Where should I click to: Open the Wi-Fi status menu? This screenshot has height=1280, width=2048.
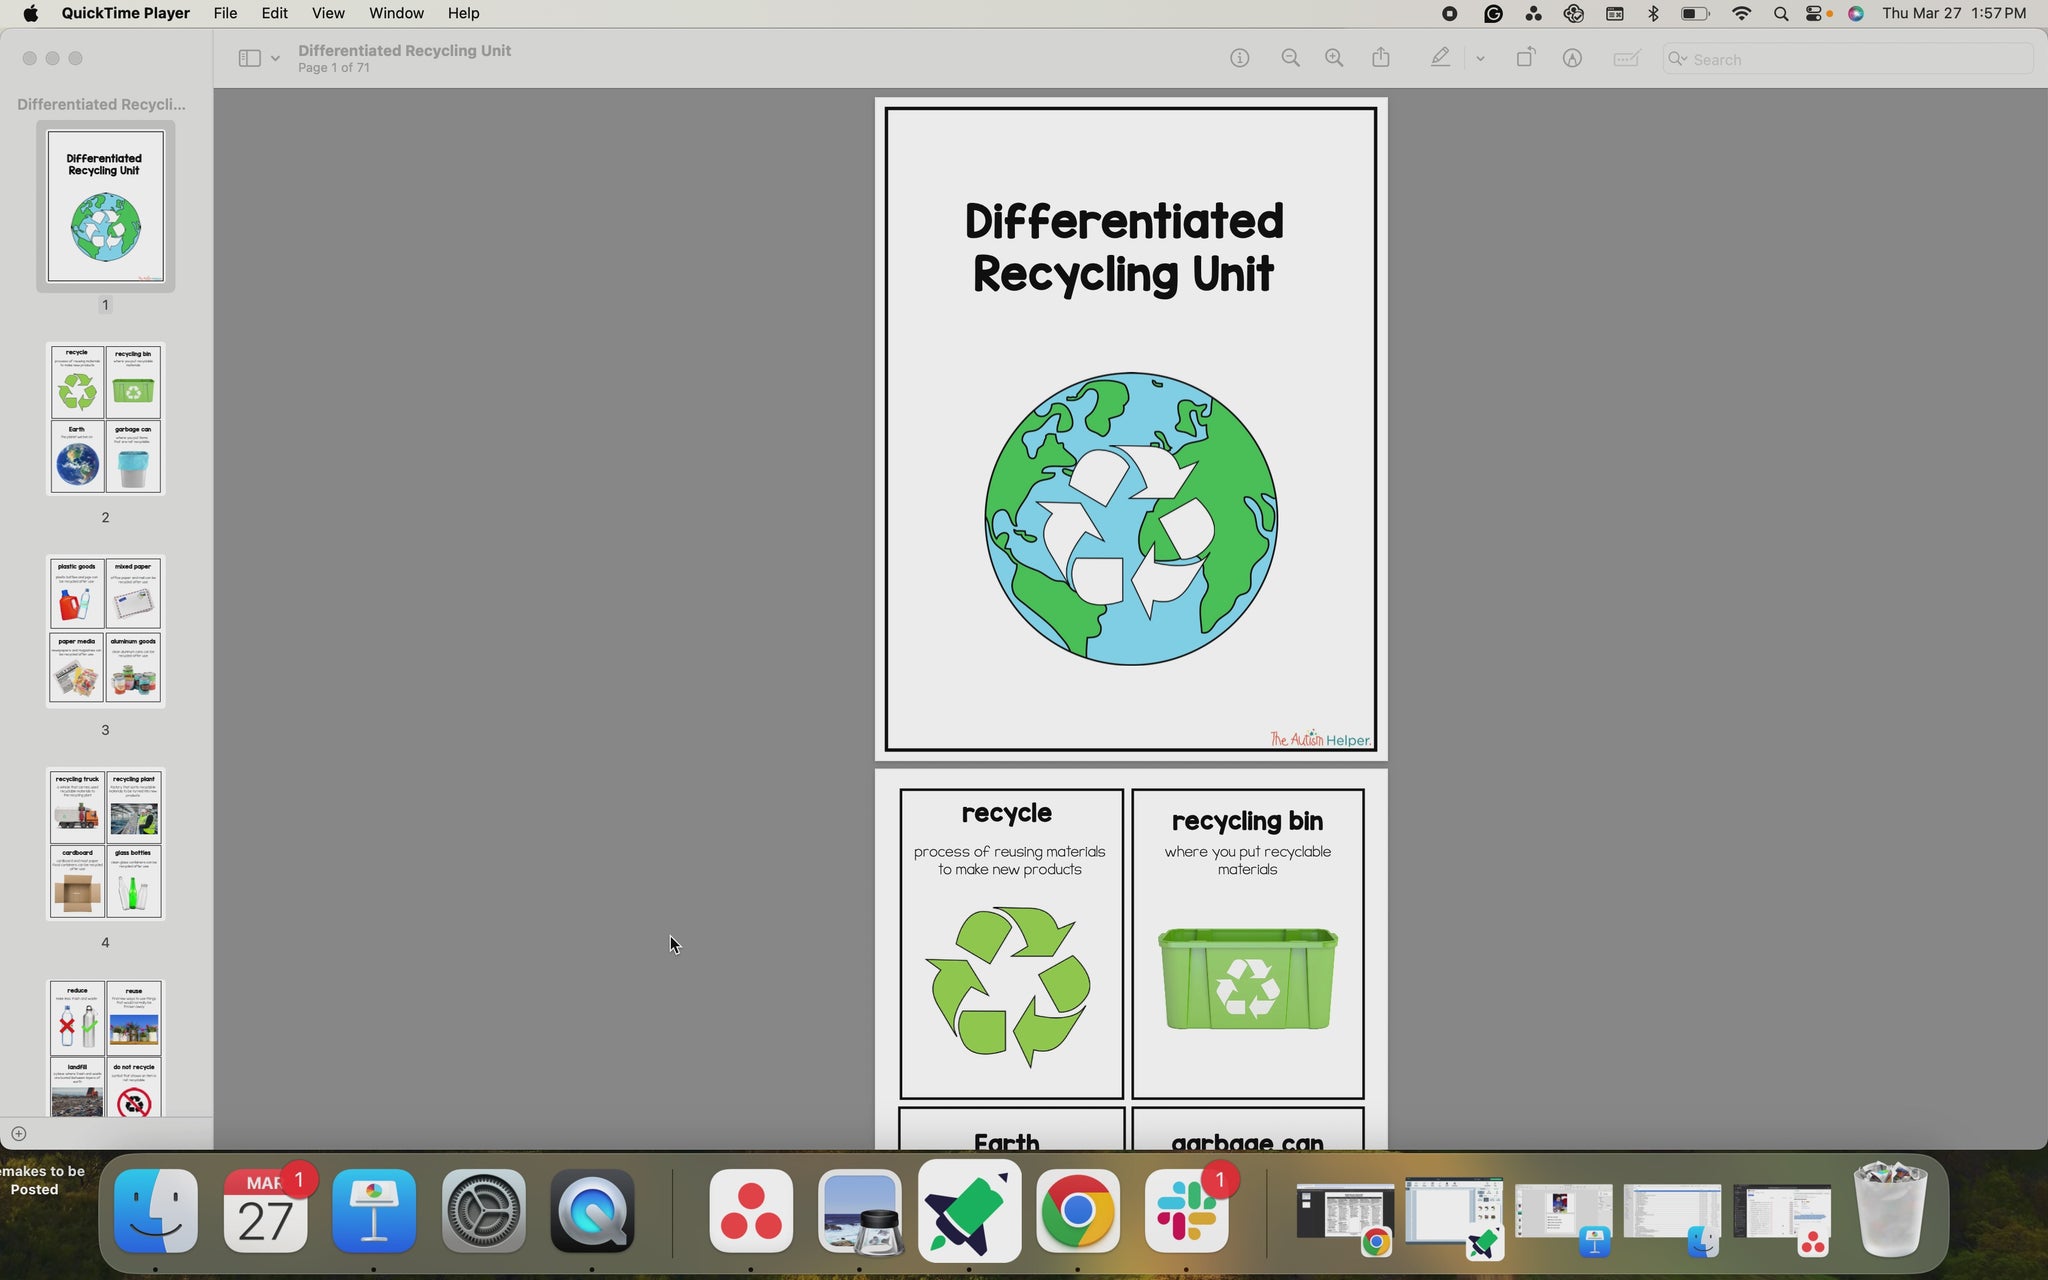coord(1741,13)
